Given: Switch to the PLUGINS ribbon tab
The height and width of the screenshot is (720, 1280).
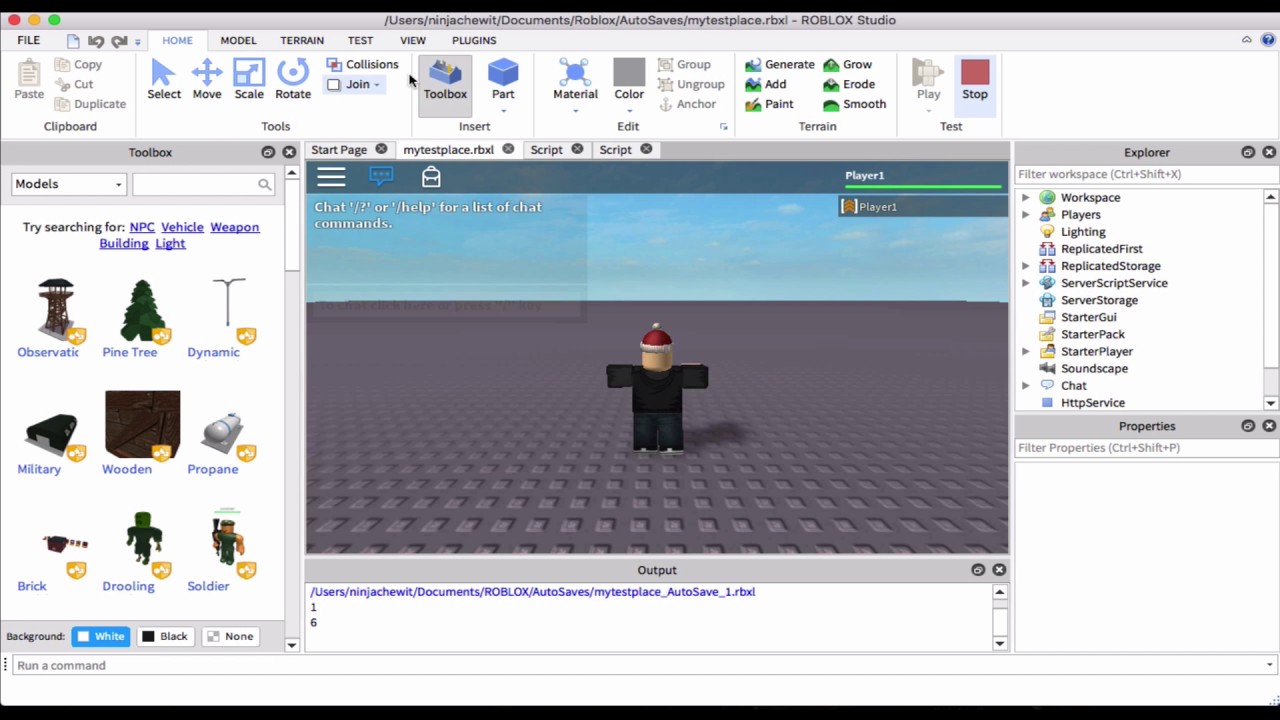Looking at the screenshot, I should coord(474,41).
